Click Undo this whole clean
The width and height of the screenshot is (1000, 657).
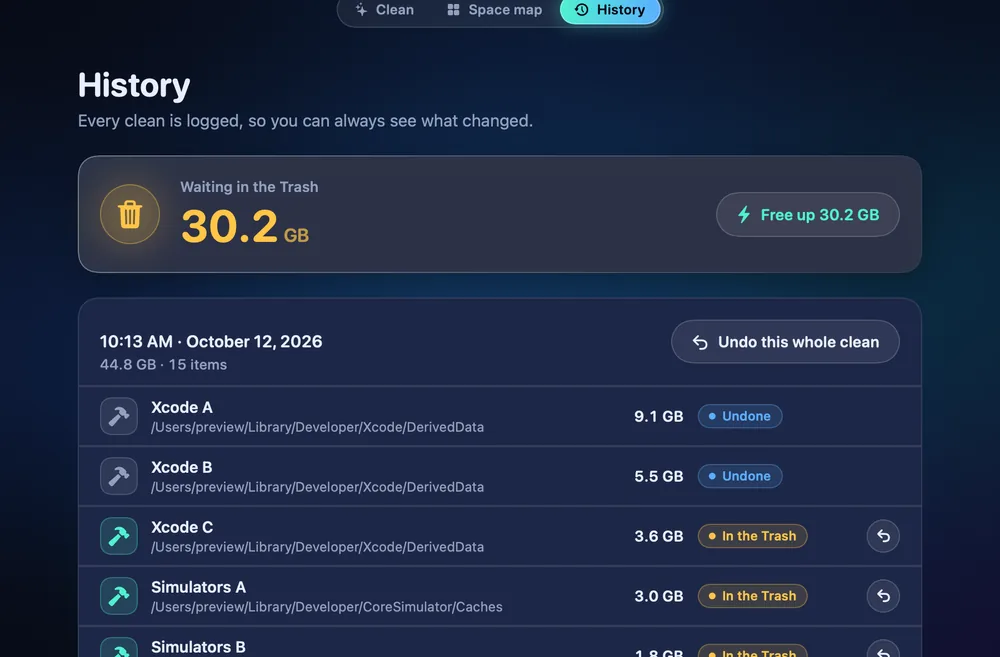coord(785,342)
